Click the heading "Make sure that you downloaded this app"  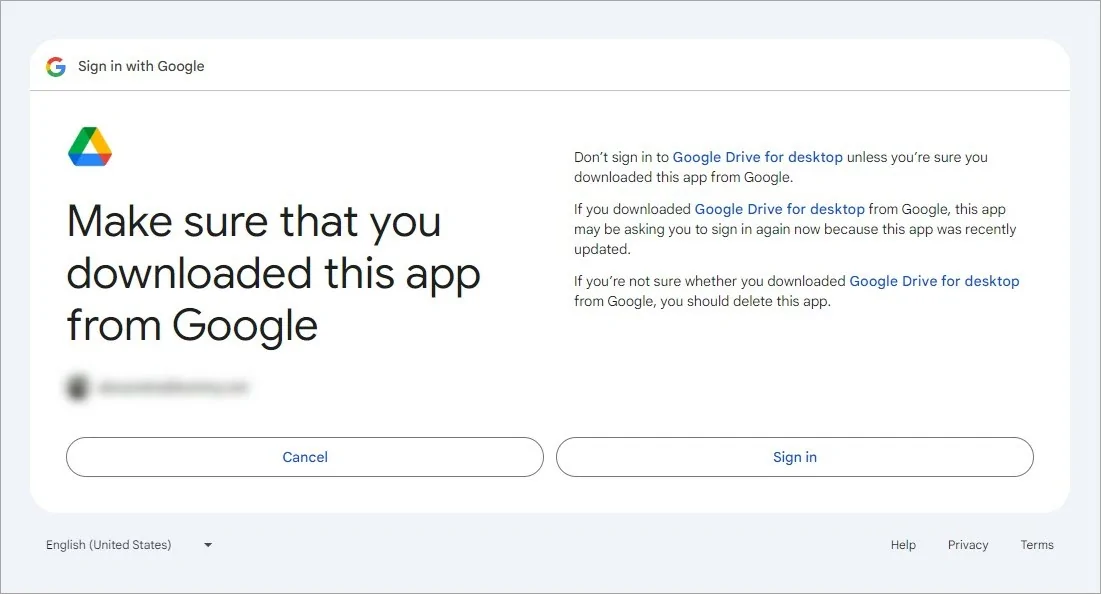pyautogui.click(x=273, y=273)
